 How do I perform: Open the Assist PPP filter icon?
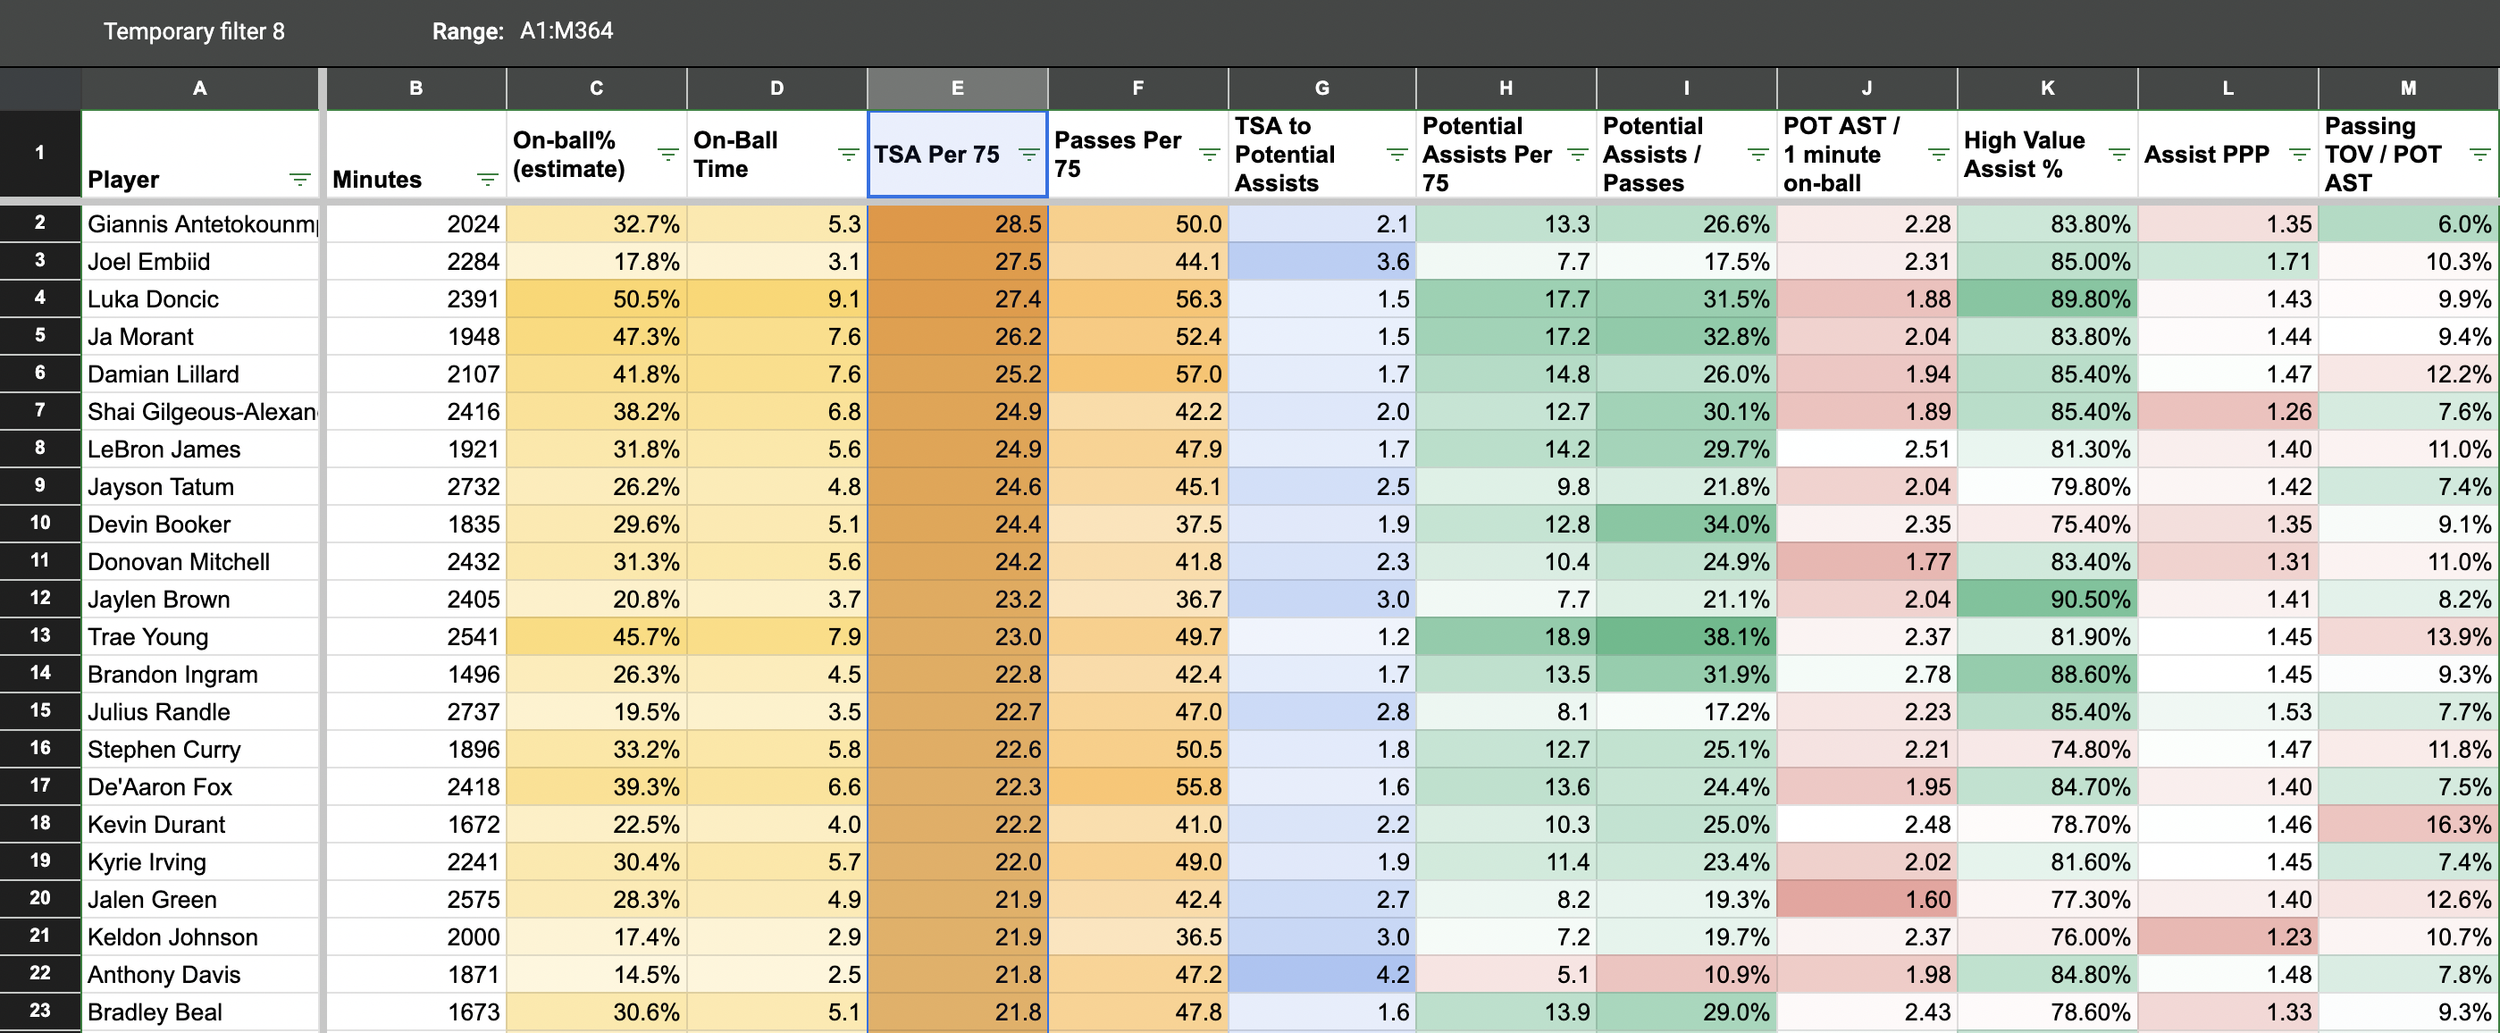click(2299, 154)
